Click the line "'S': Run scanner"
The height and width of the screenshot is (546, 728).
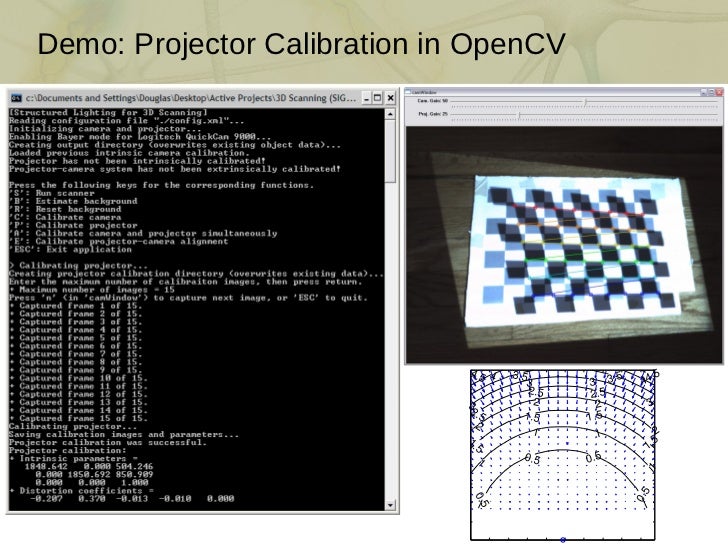pos(52,193)
